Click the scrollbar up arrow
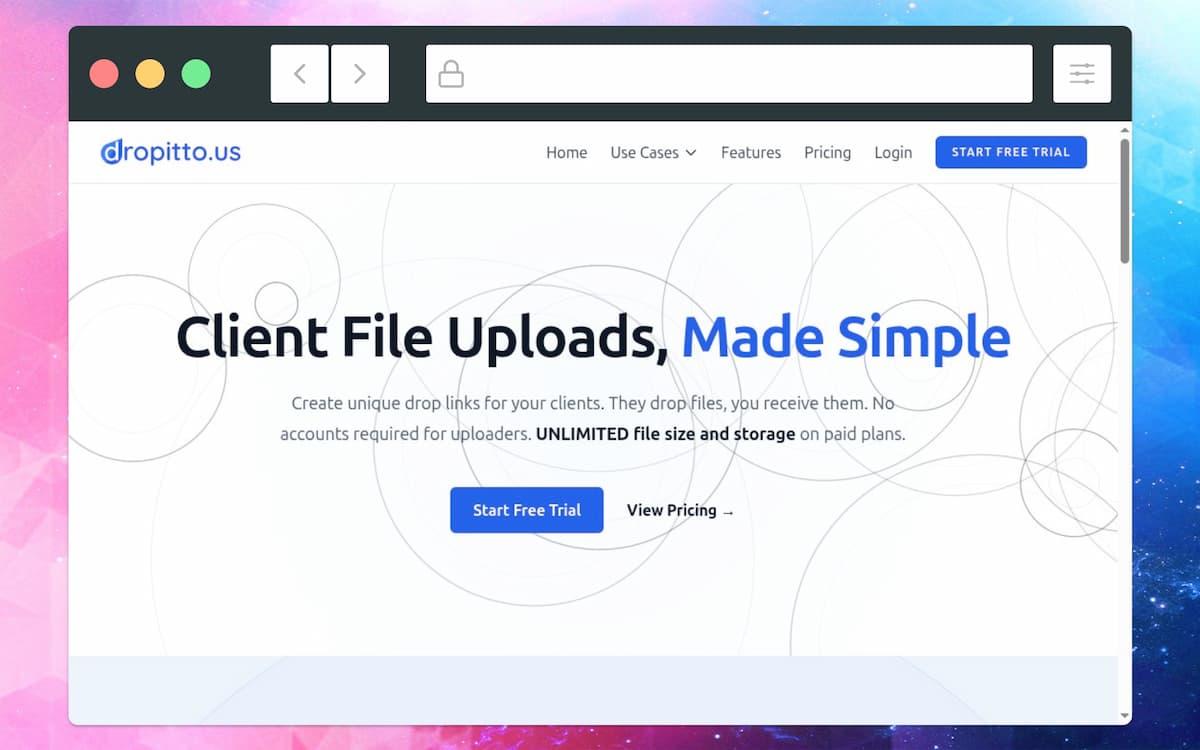The height and width of the screenshot is (750, 1200). (x=1125, y=130)
